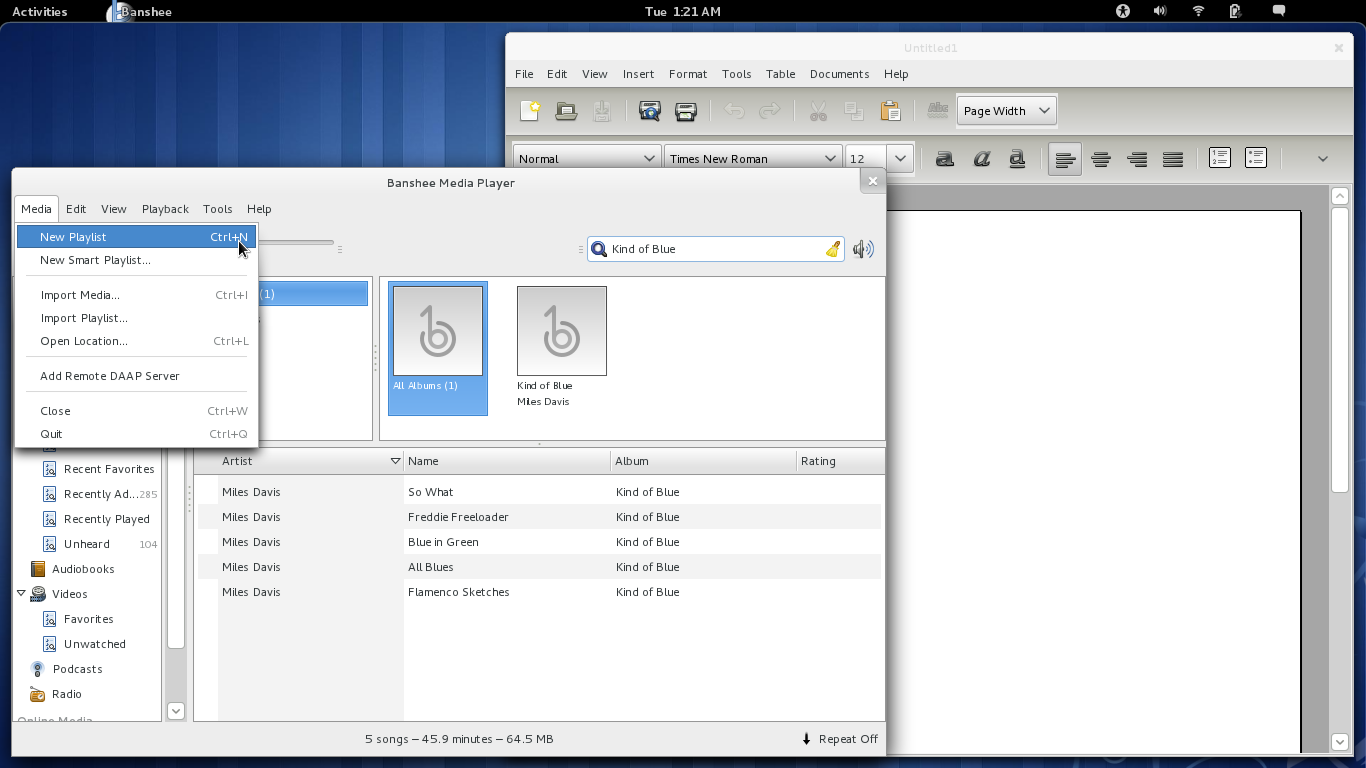Click the chat bubble icon in top panel
Screen dimensions: 1366x768
pos(1278,11)
